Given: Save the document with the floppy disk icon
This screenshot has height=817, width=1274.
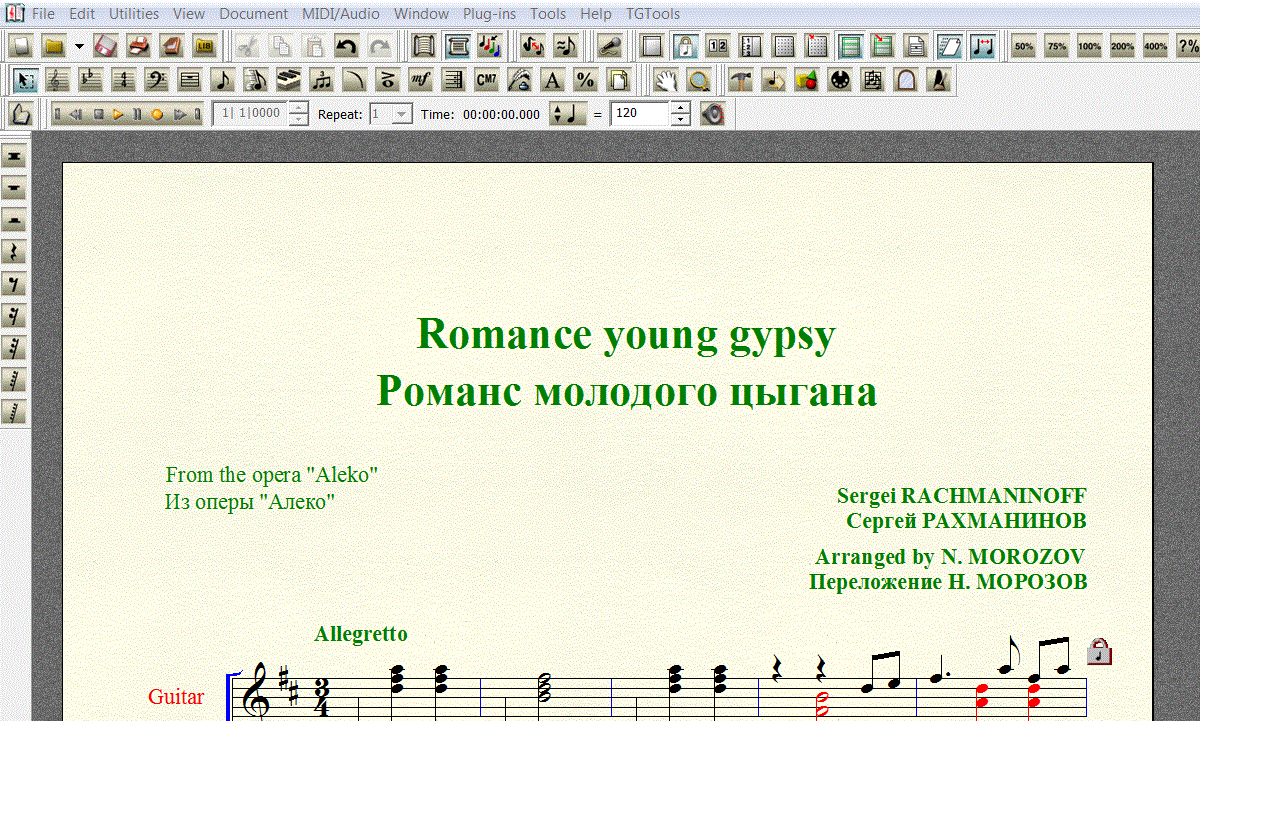Looking at the screenshot, I should [x=107, y=46].
